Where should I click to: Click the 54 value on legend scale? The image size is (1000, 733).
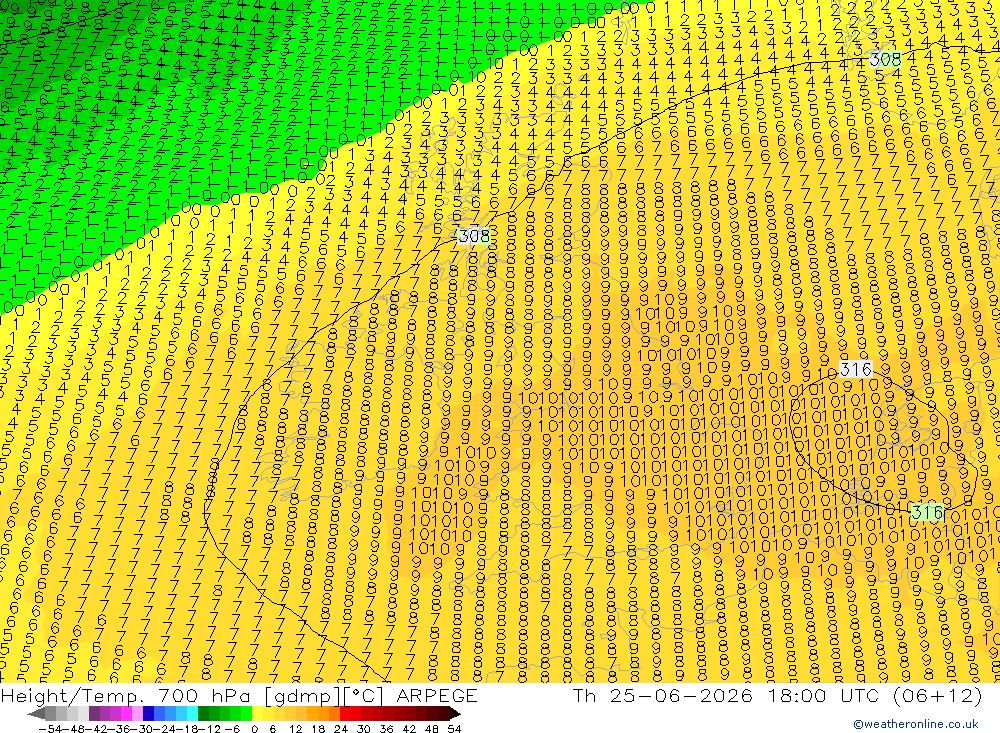click(x=454, y=729)
